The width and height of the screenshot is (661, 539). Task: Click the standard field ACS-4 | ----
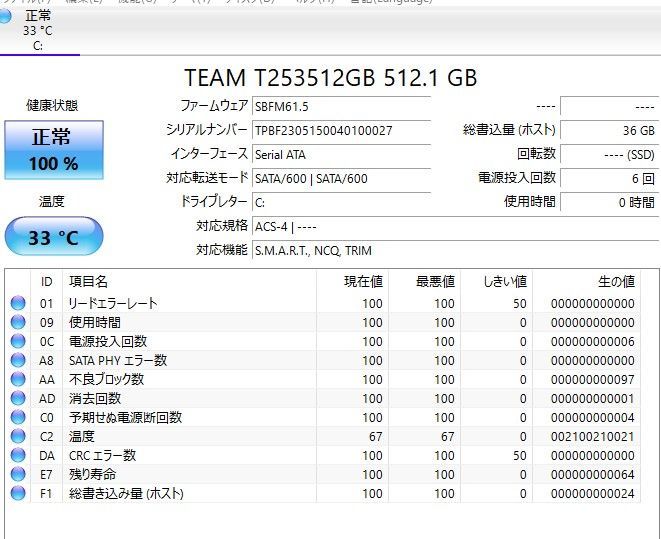455,227
